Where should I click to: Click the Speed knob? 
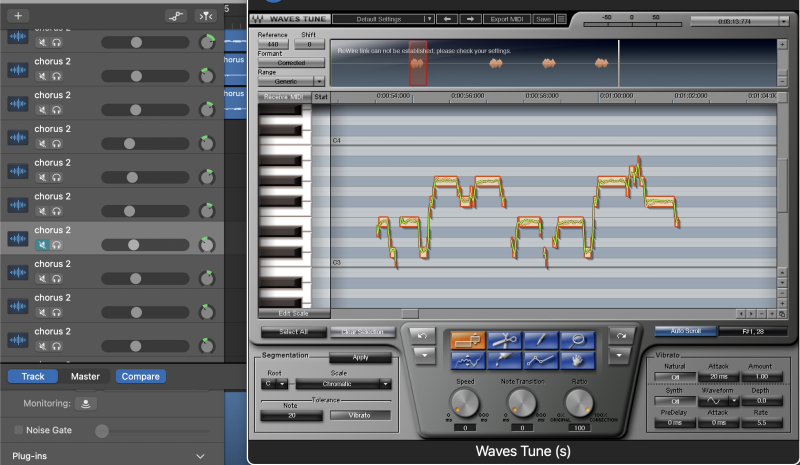coord(465,402)
